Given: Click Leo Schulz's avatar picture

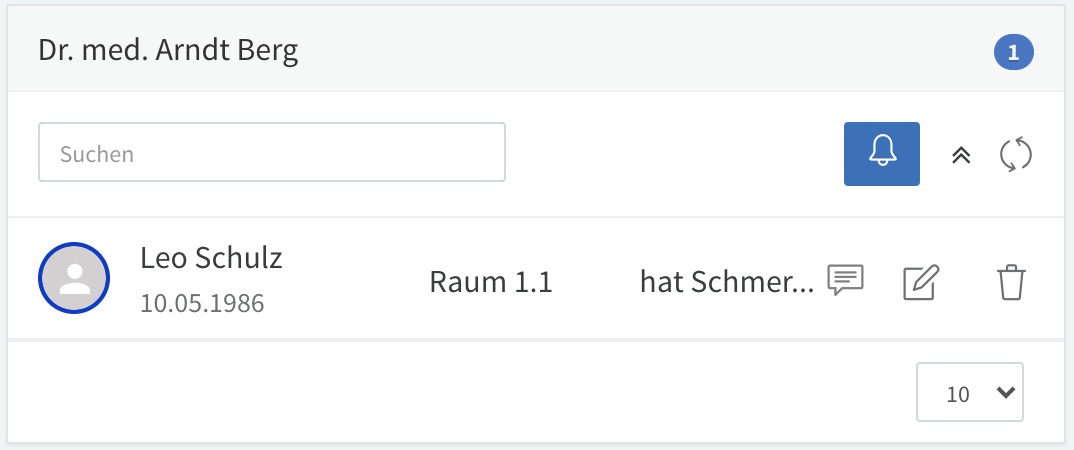Looking at the screenshot, I should (74, 278).
